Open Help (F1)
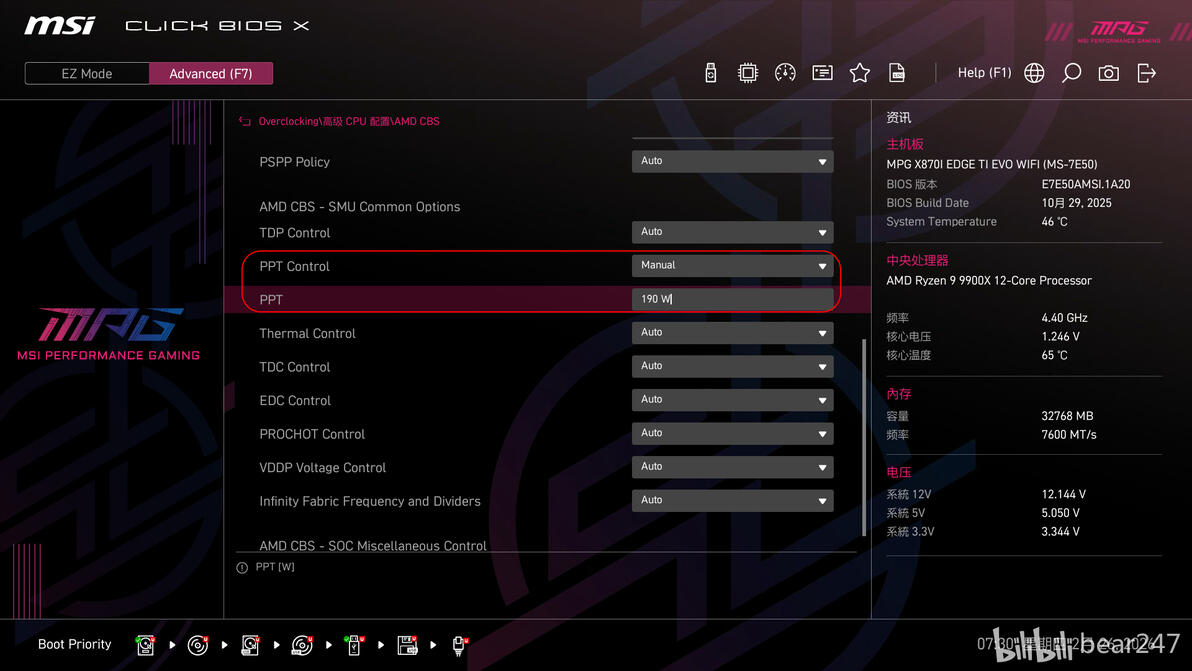This screenshot has width=1192, height=671. pyautogui.click(x=984, y=73)
